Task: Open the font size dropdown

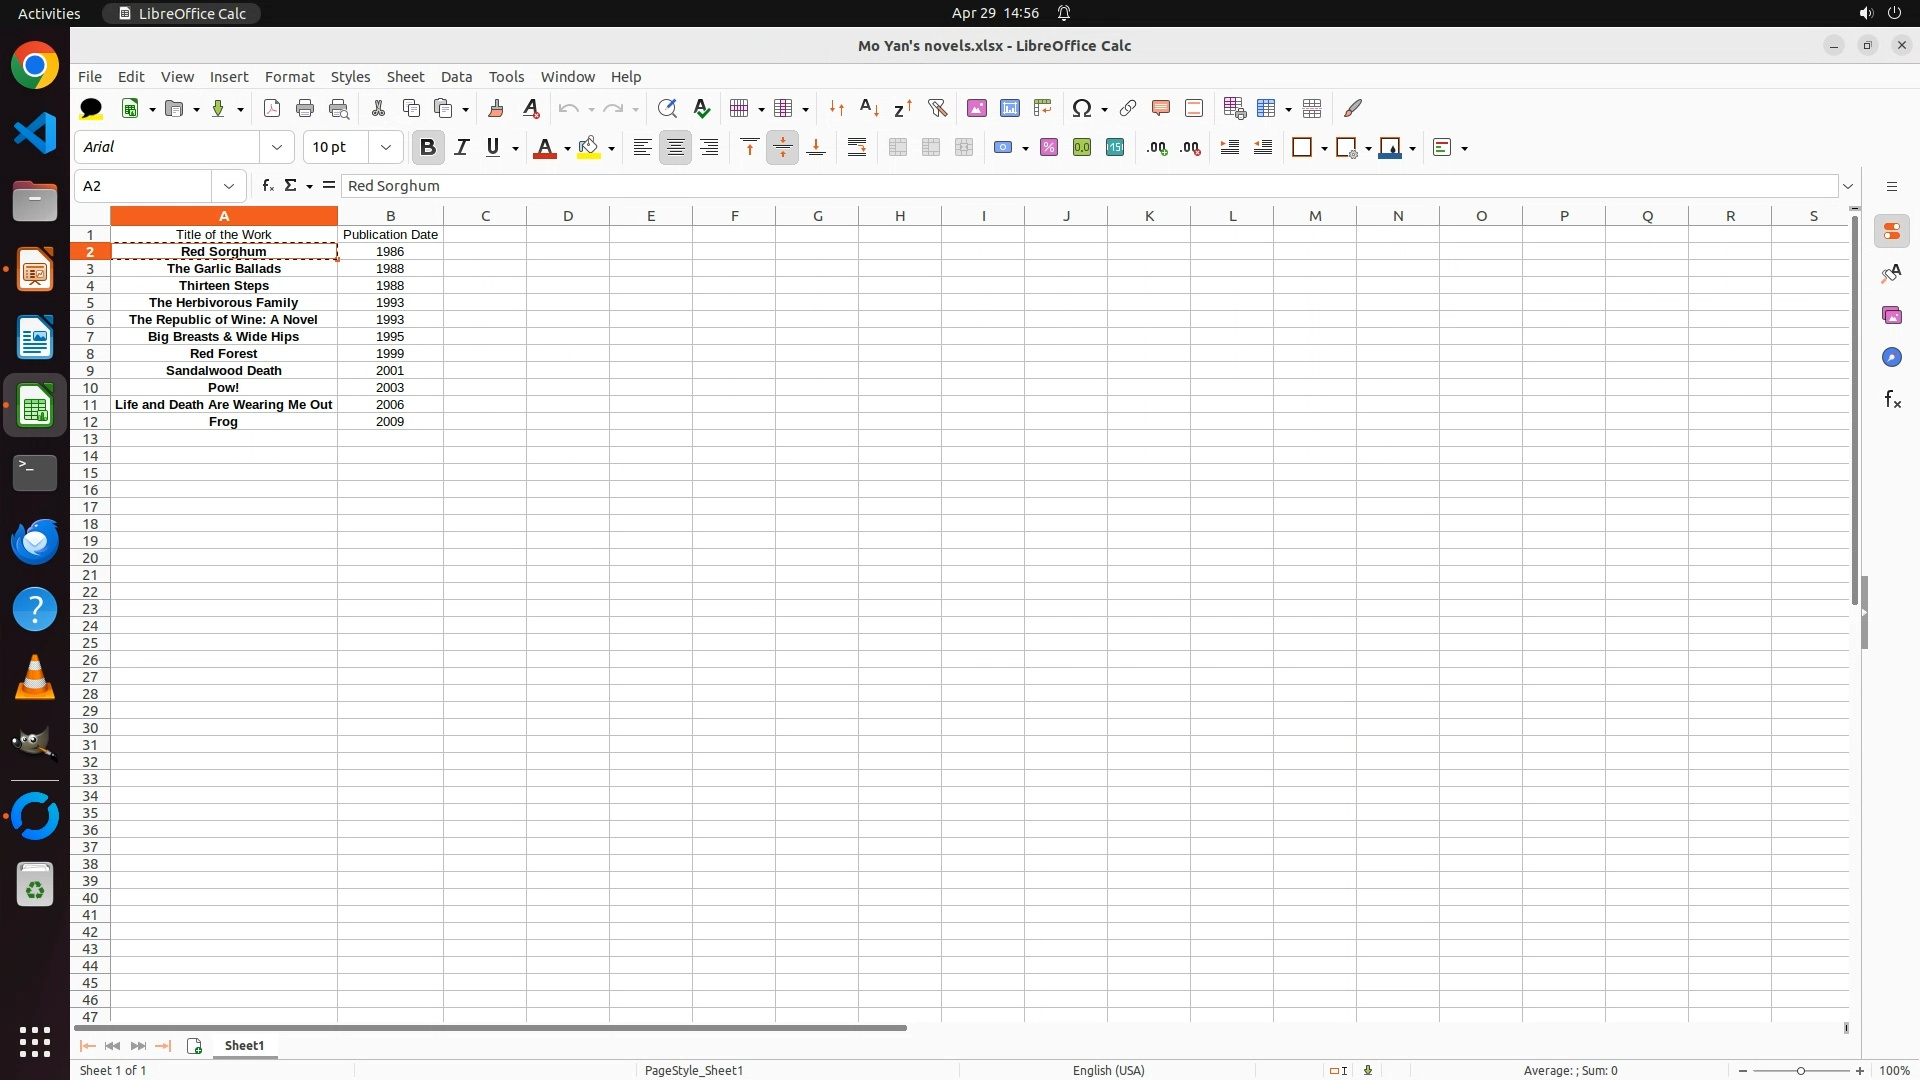Action: 386,148
